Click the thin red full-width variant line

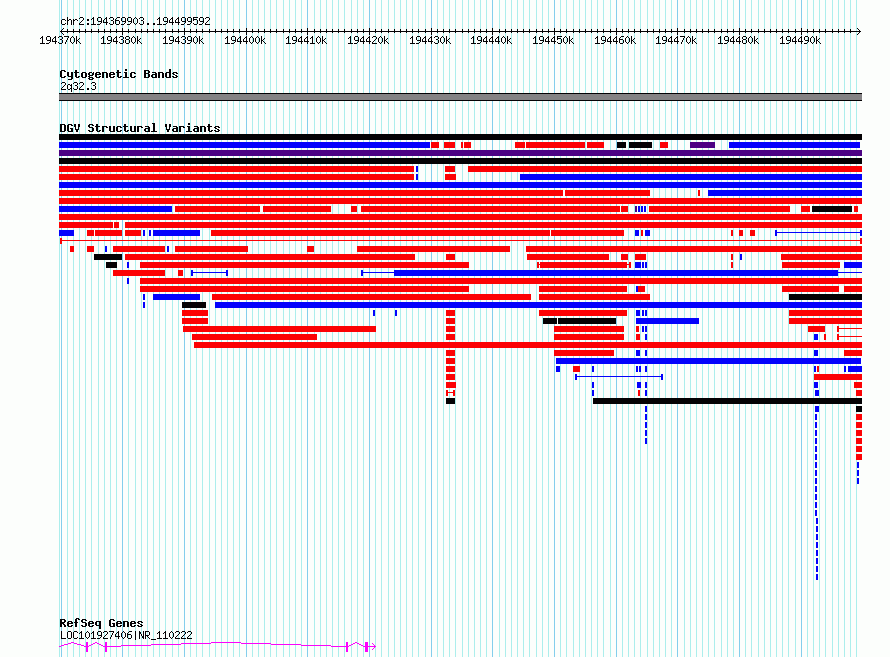point(460,241)
